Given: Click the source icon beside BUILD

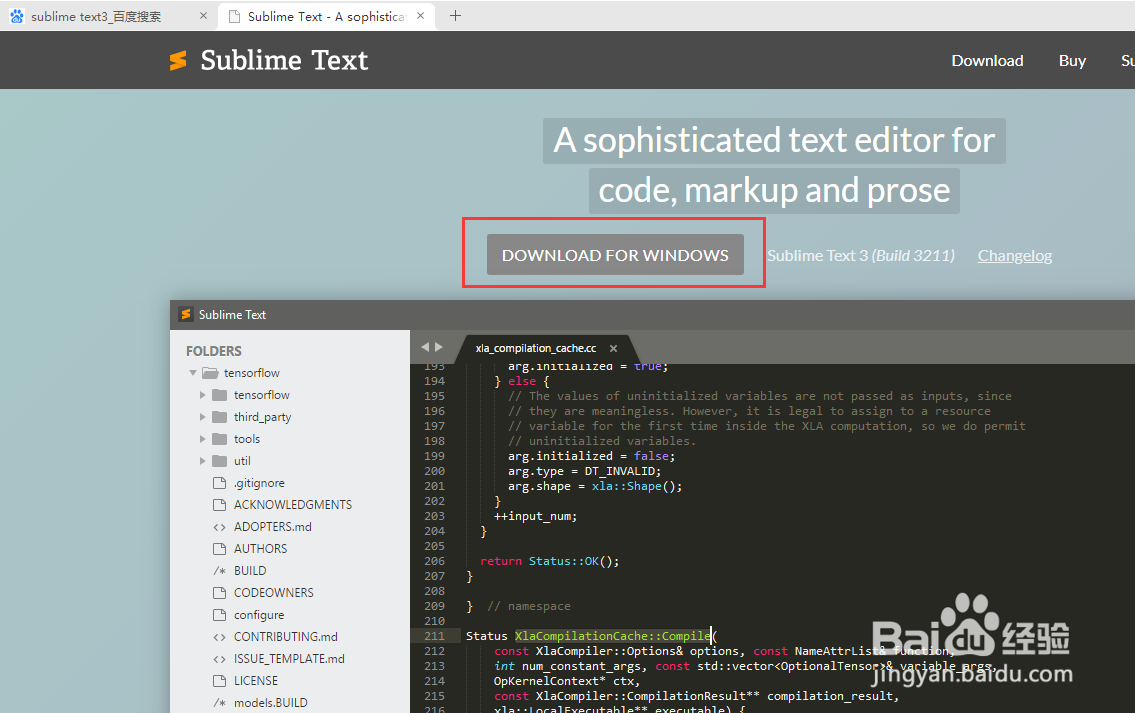Looking at the screenshot, I should pyautogui.click(x=219, y=570).
